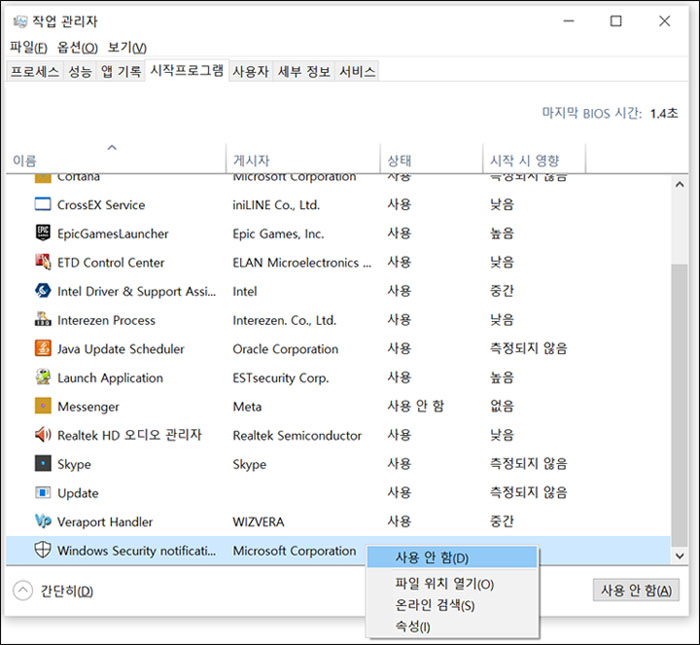700x645 pixels.
Task: Click the Task Manager title bar icon
Action: click(x=20, y=21)
